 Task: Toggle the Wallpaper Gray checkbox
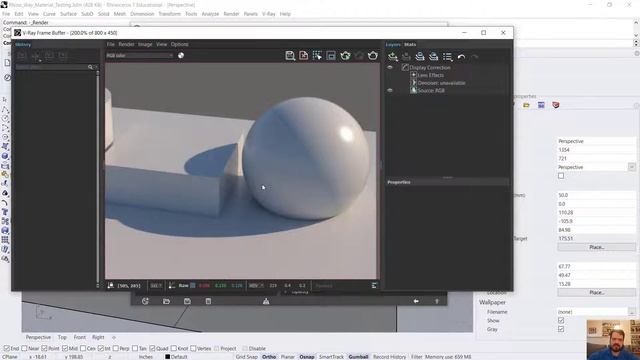pyautogui.click(x=561, y=329)
